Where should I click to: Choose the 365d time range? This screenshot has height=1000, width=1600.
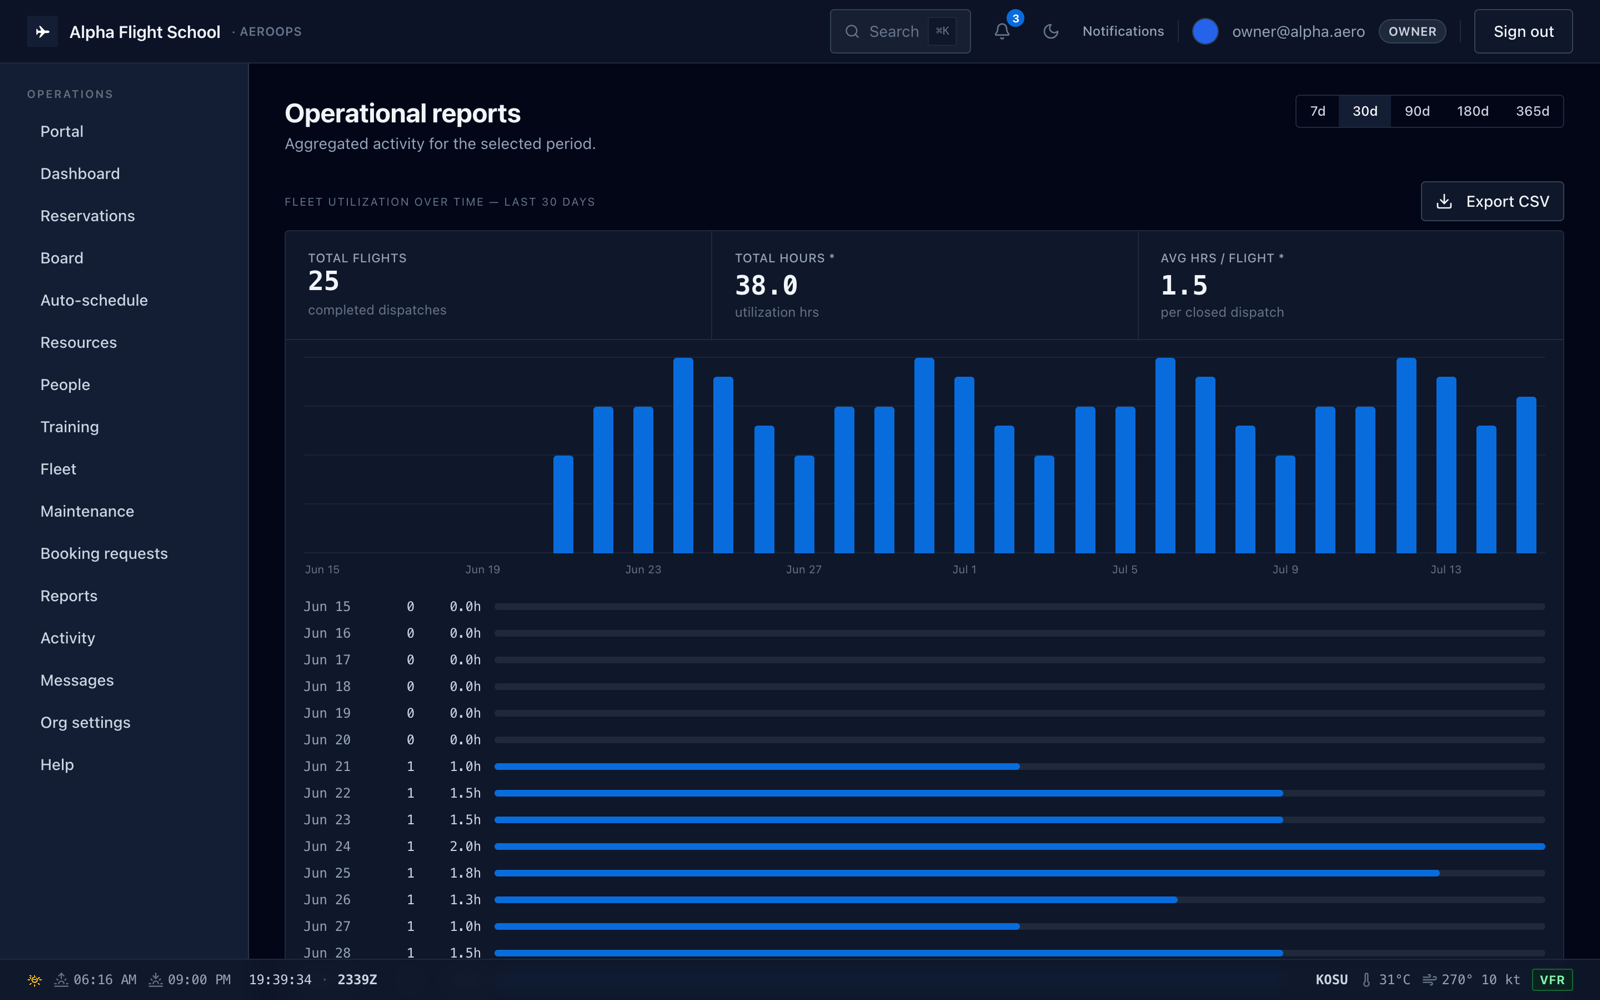coord(1532,111)
